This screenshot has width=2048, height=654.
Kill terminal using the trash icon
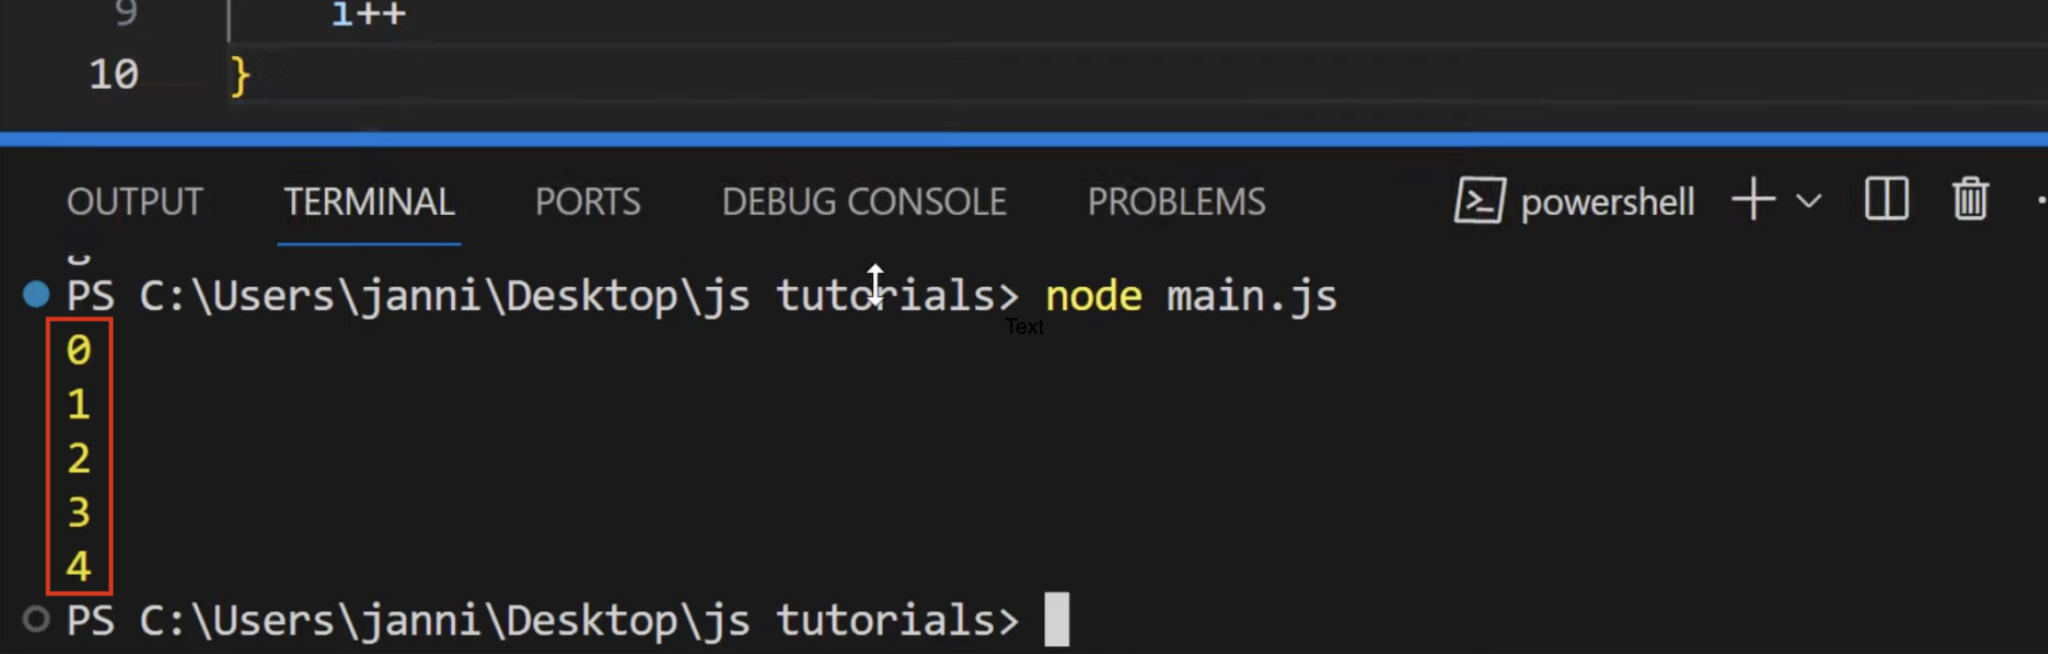pyautogui.click(x=1970, y=200)
